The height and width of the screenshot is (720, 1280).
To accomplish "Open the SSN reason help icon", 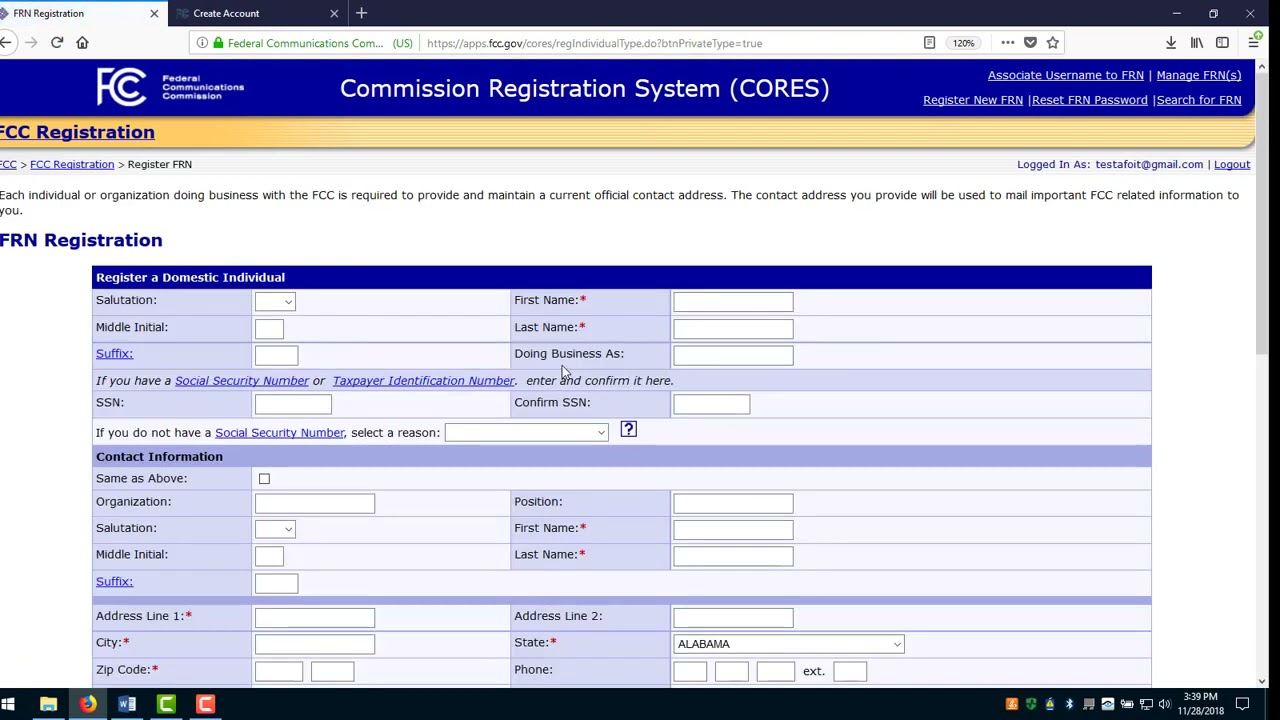I will [x=628, y=430].
